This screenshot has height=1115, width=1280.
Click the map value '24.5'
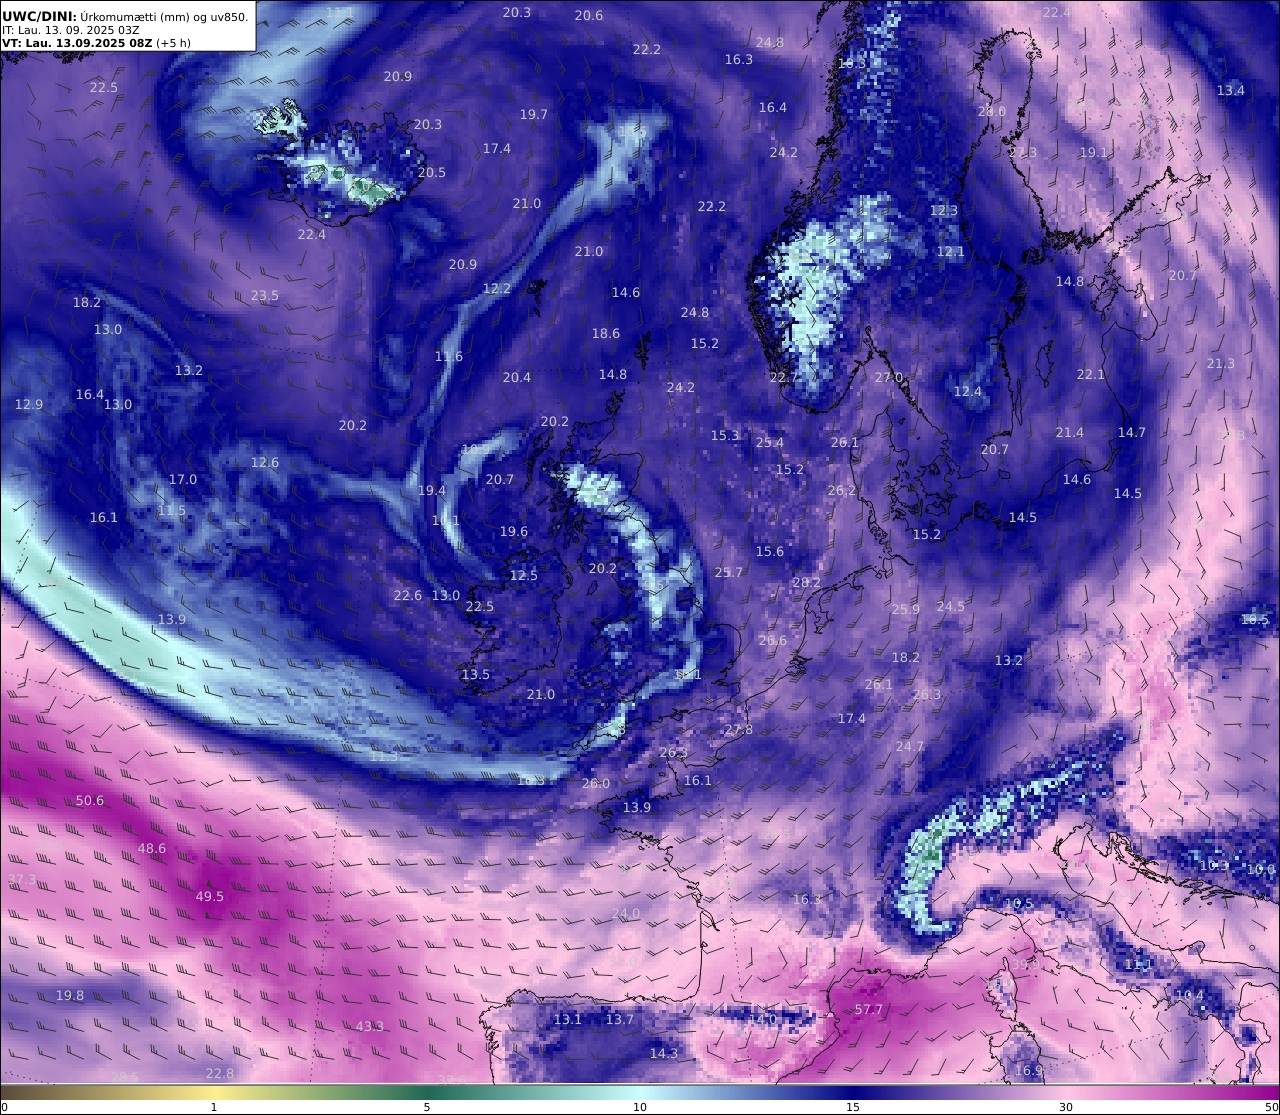coord(951,607)
